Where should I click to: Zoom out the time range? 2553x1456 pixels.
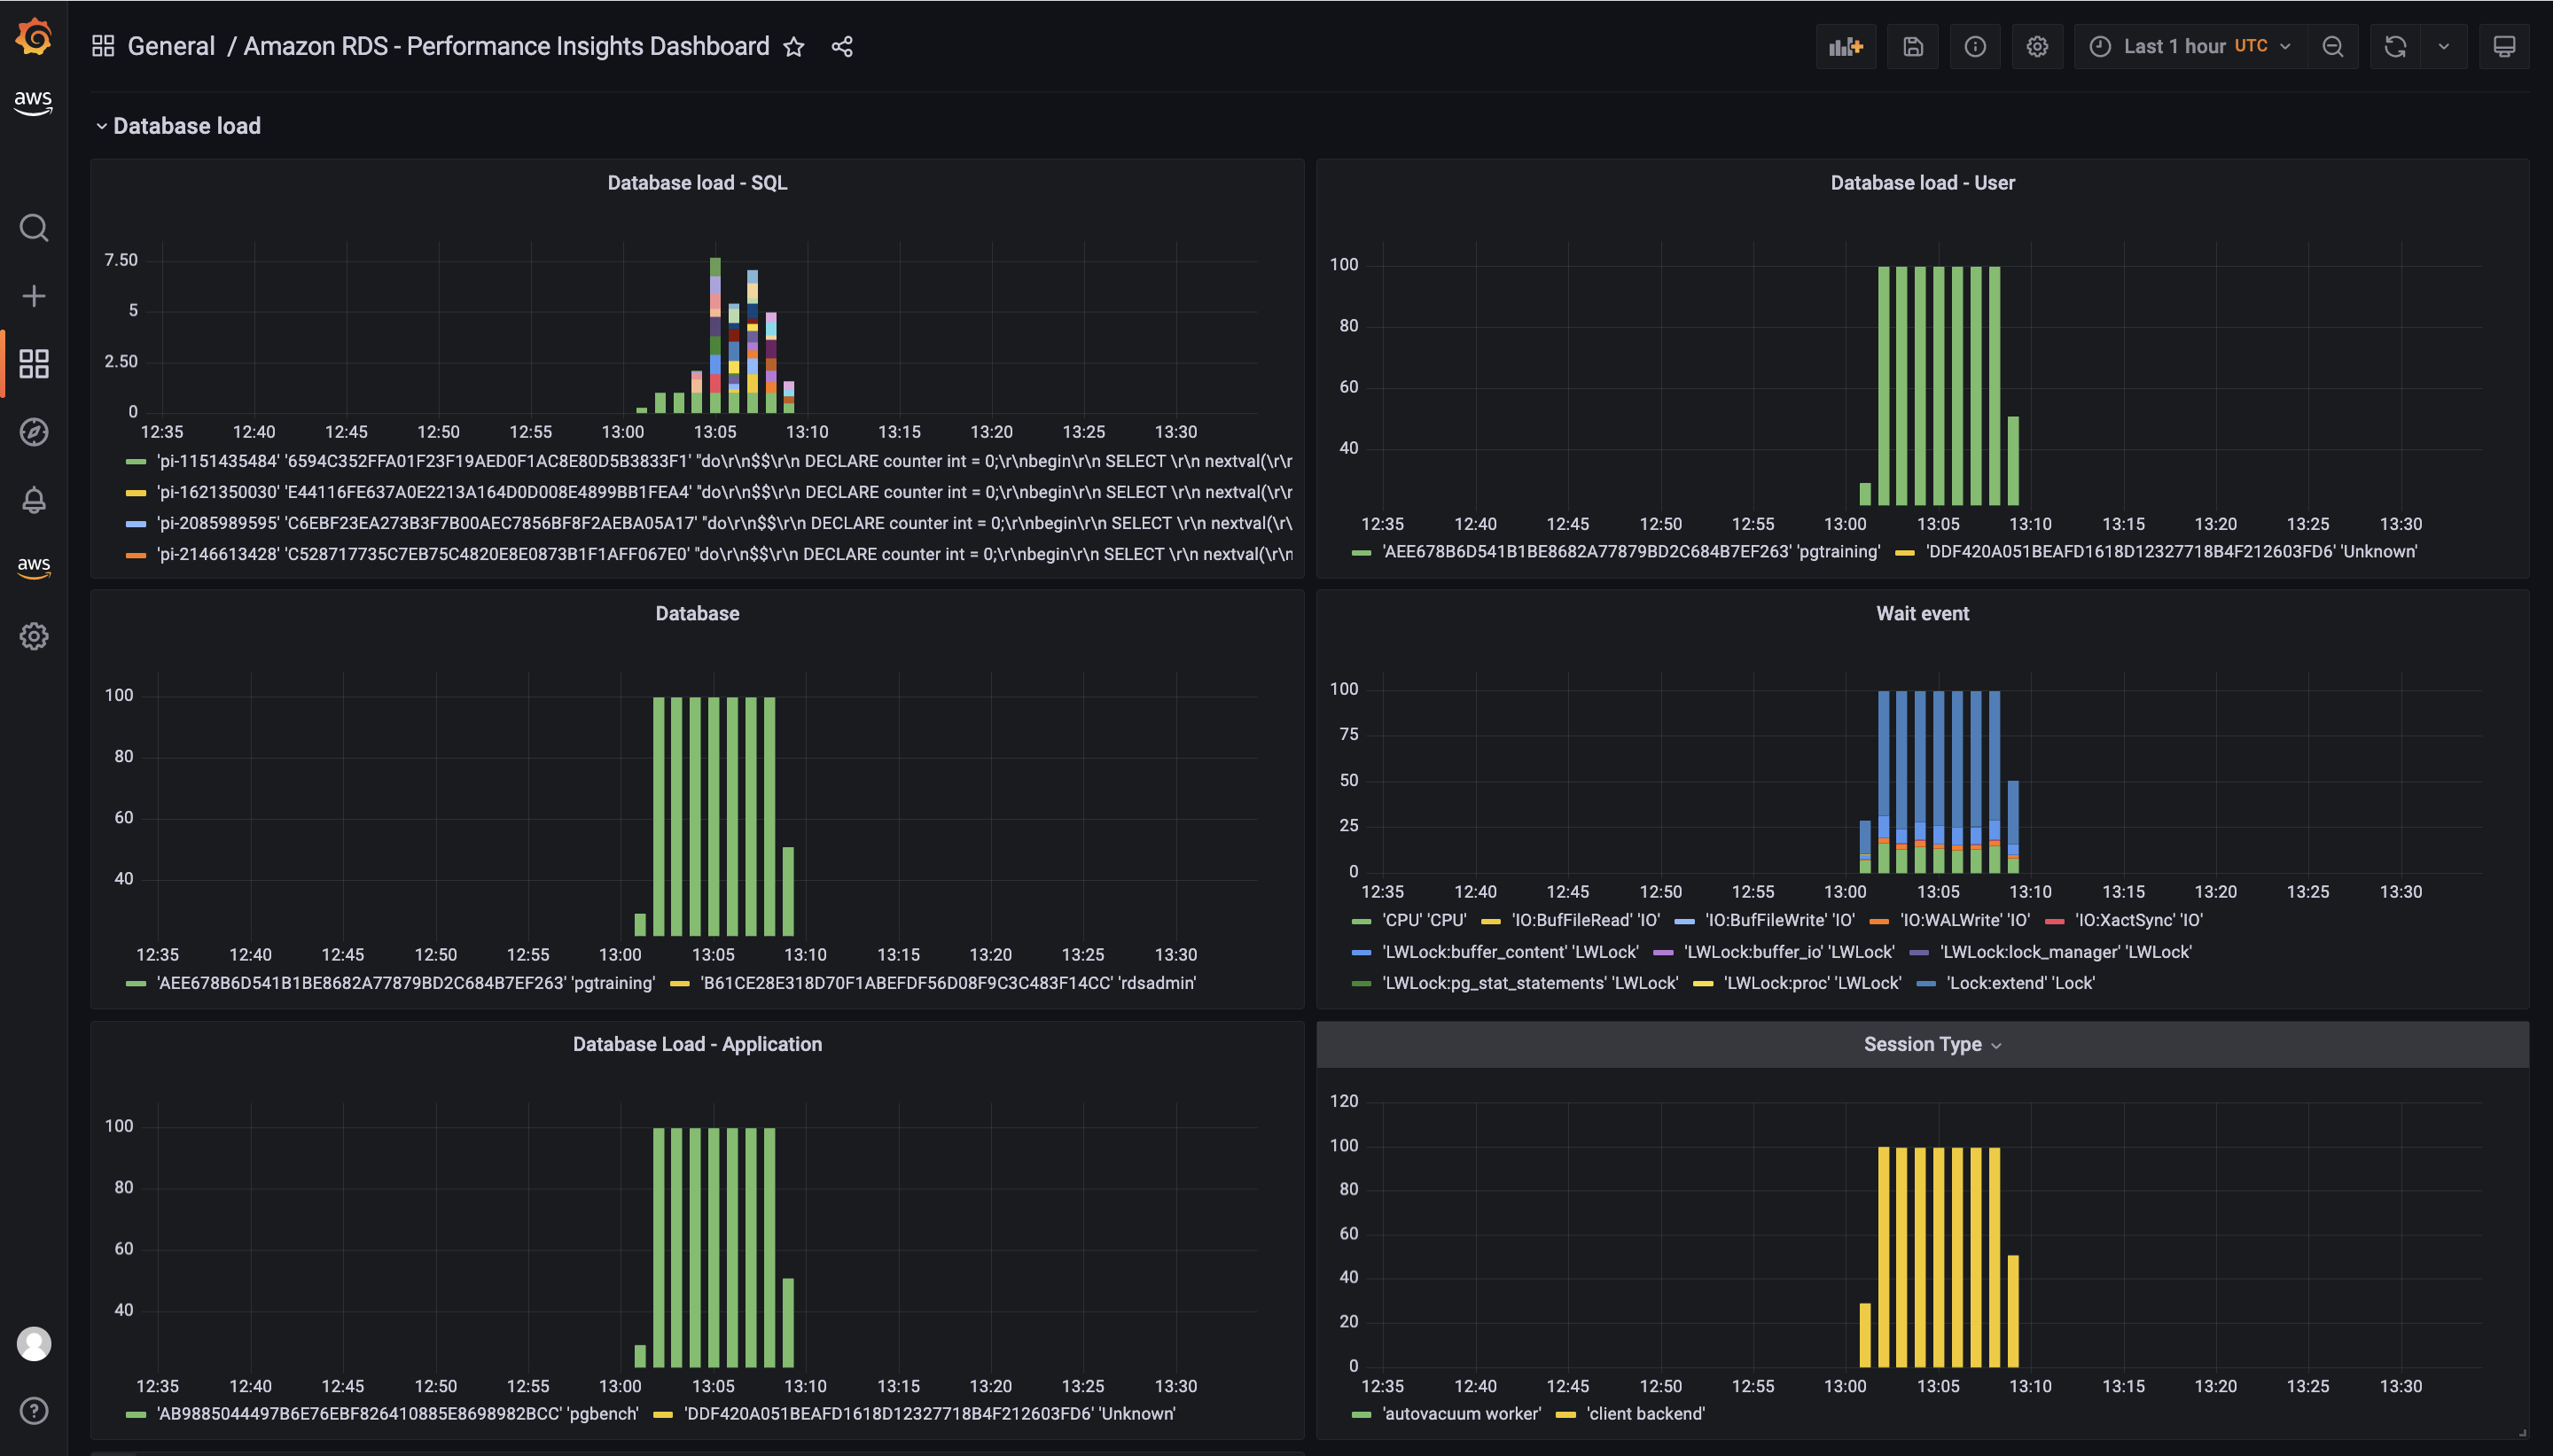coord(2333,47)
